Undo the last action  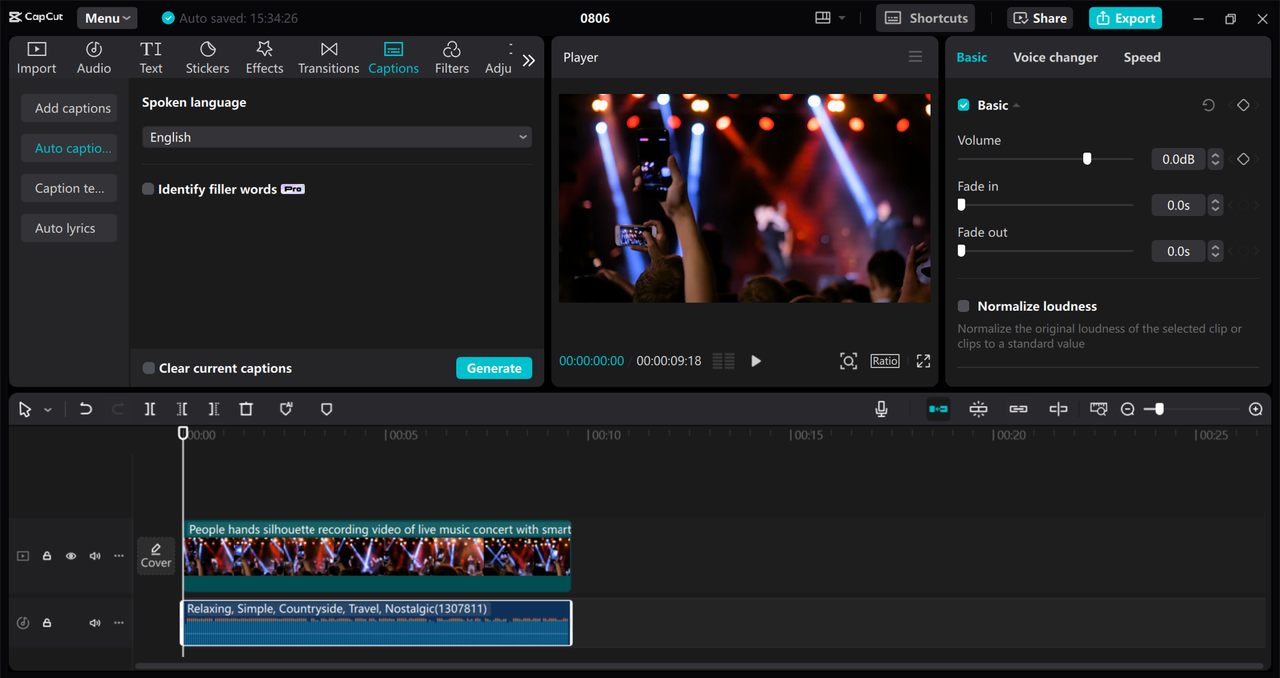coord(86,409)
